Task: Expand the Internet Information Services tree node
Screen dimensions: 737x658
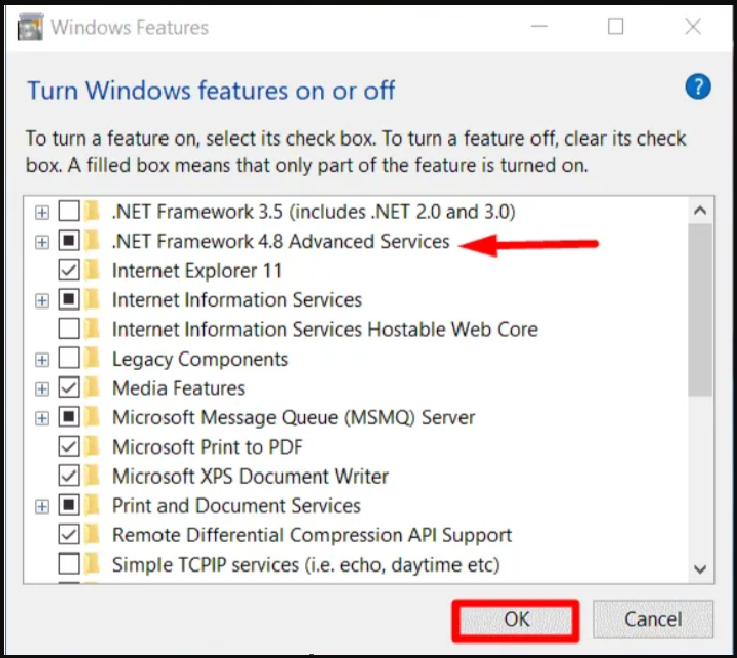Action: 41,300
